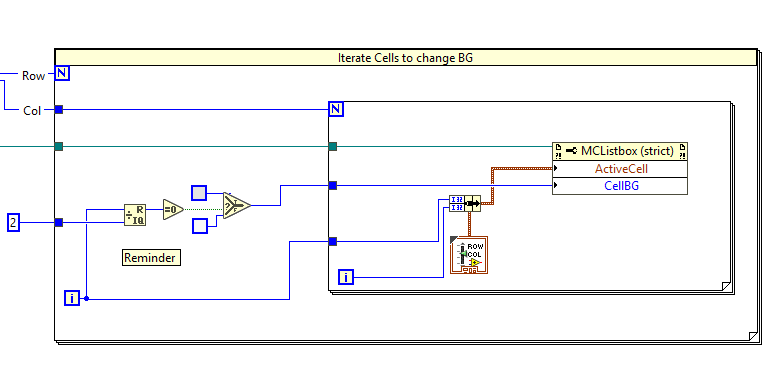Select the Equal To 0 comparison node

pos(173,210)
